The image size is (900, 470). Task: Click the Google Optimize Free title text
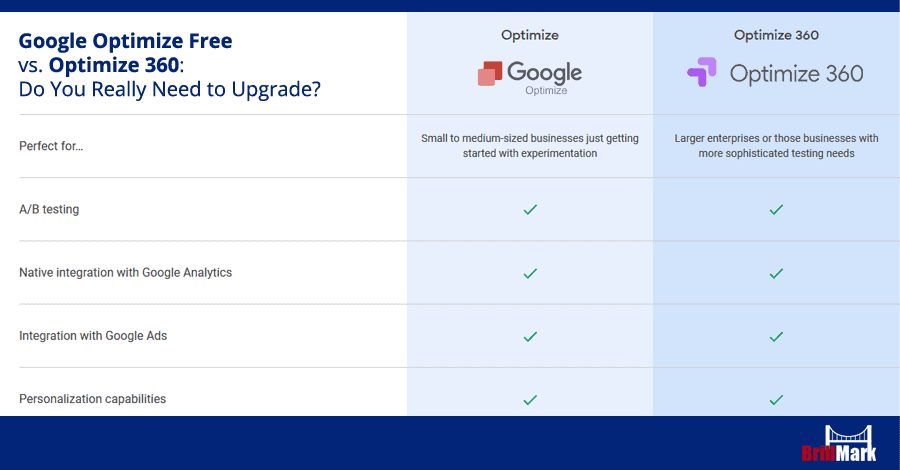pyautogui.click(x=126, y=41)
